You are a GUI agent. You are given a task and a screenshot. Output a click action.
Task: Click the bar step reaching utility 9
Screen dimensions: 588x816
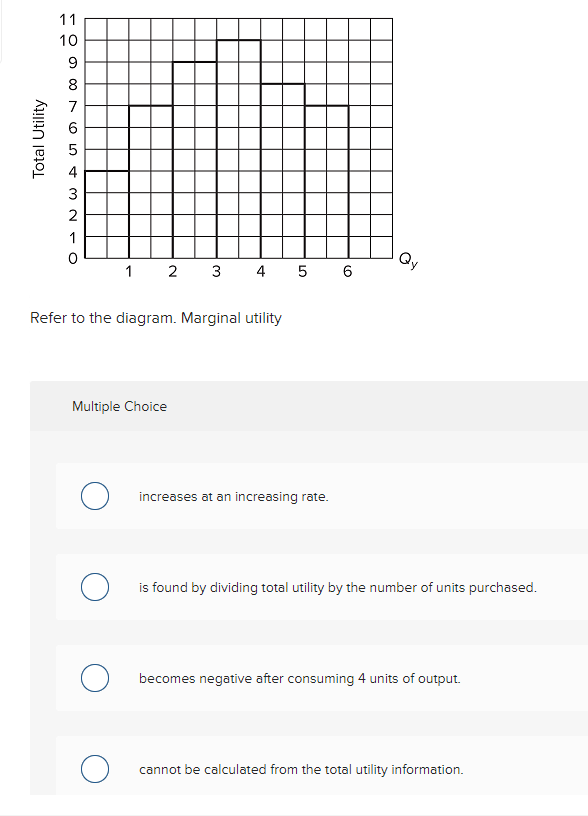(195, 61)
